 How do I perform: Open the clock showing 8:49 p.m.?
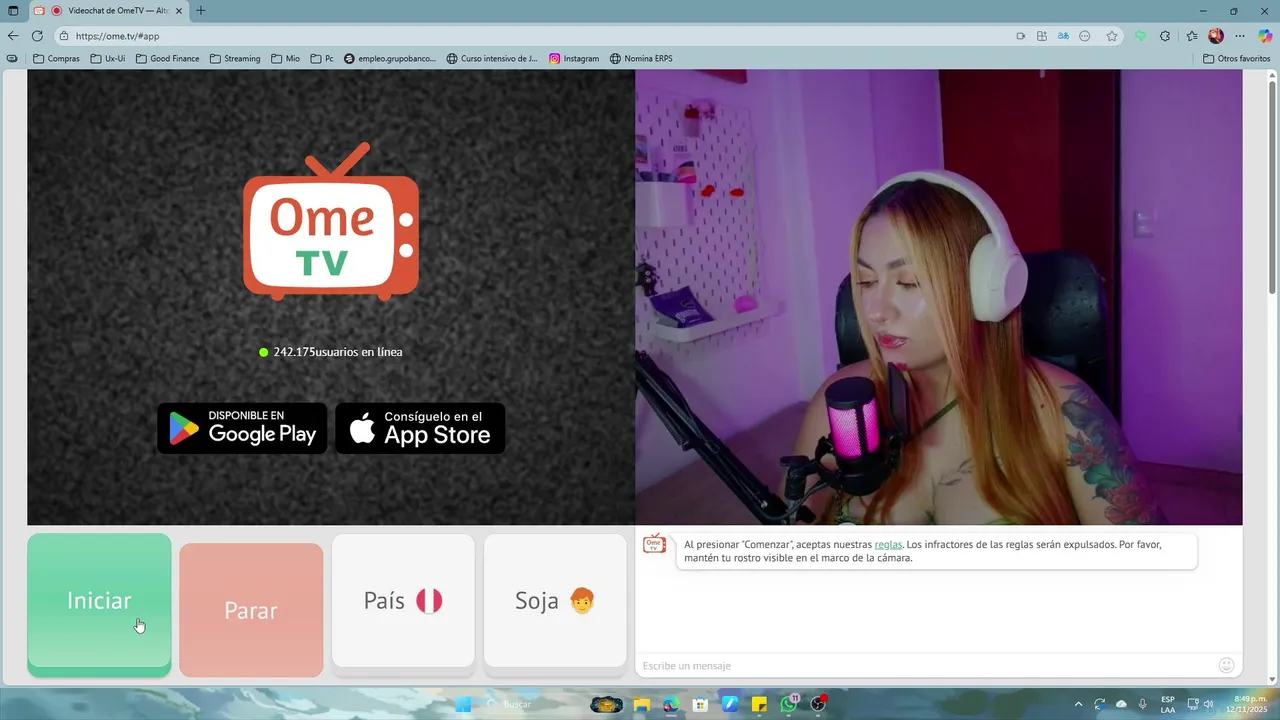[1246, 704]
